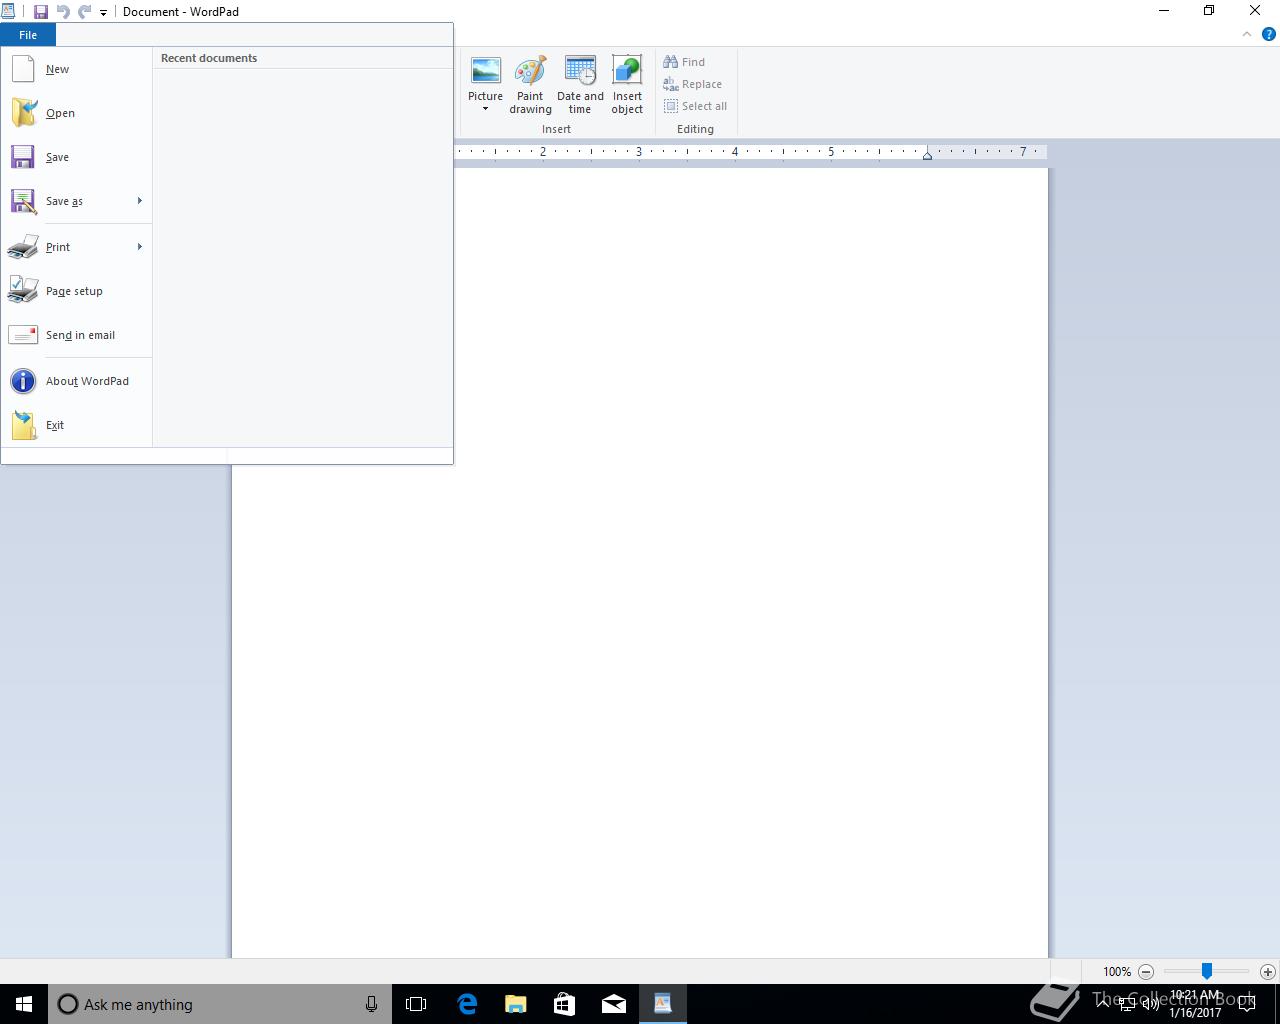1280x1024 pixels.
Task: Click the Print printer icon
Action: (23, 247)
